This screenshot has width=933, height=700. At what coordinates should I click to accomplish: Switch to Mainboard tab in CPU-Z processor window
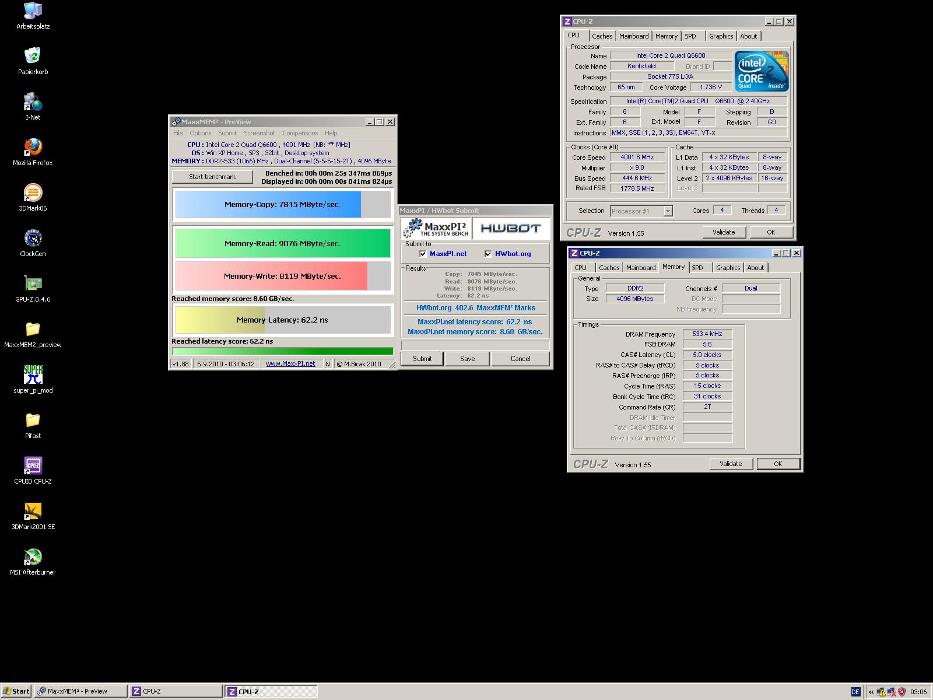click(x=634, y=36)
